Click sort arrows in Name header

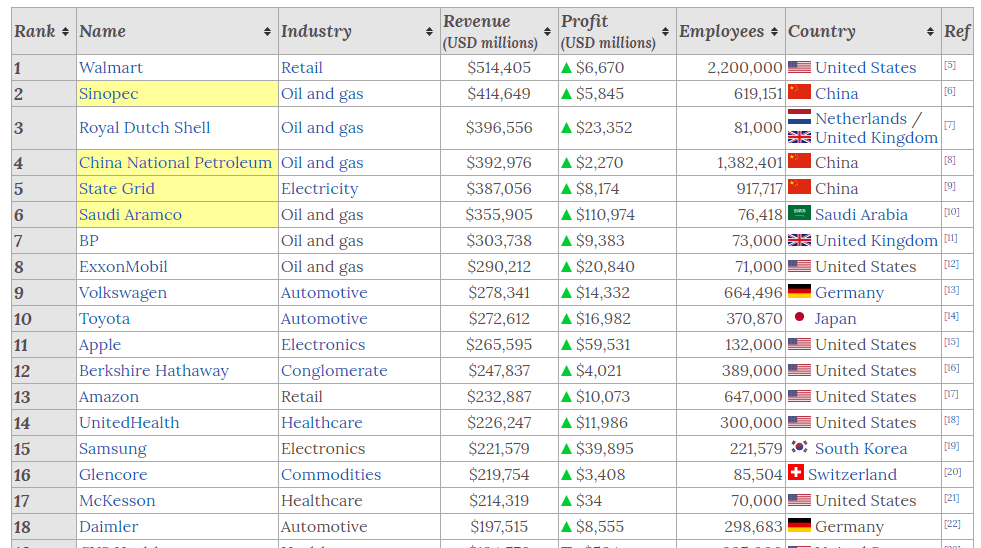pos(267,32)
